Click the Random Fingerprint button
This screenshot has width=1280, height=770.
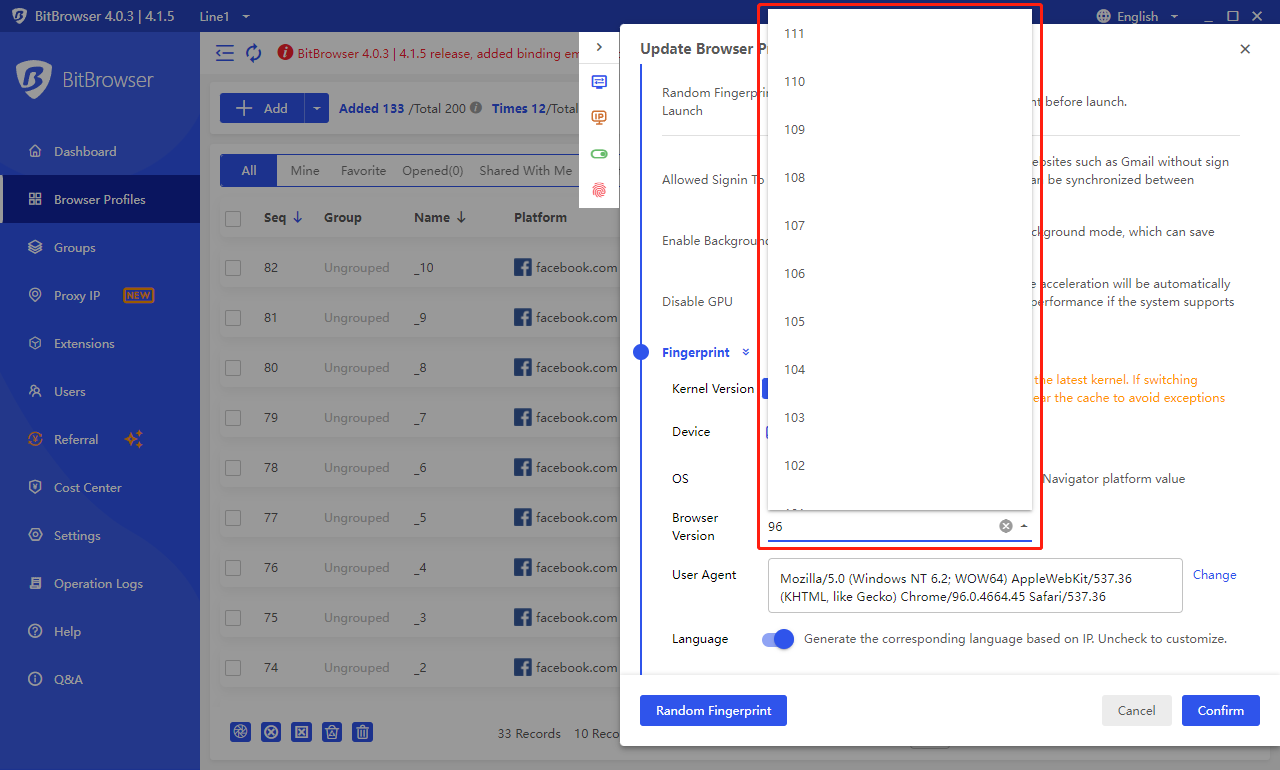[x=713, y=710]
